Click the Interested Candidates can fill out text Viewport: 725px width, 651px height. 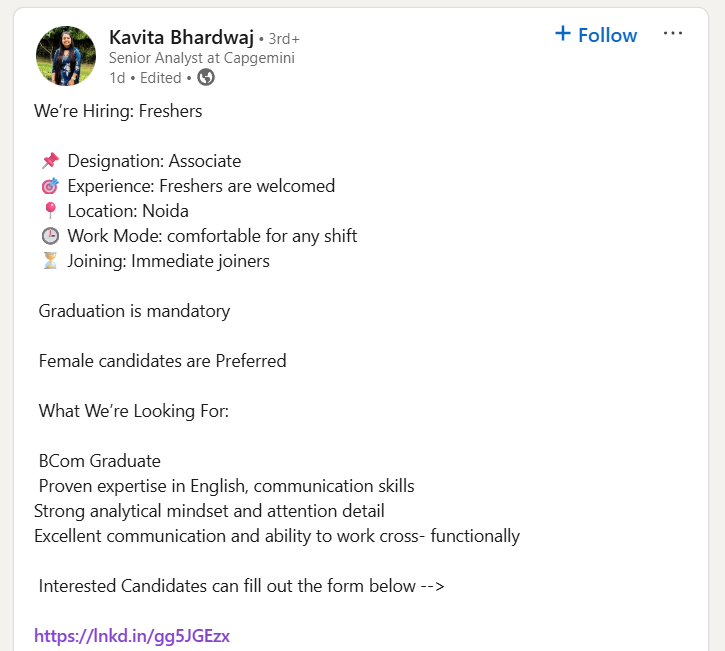[240, 586]
